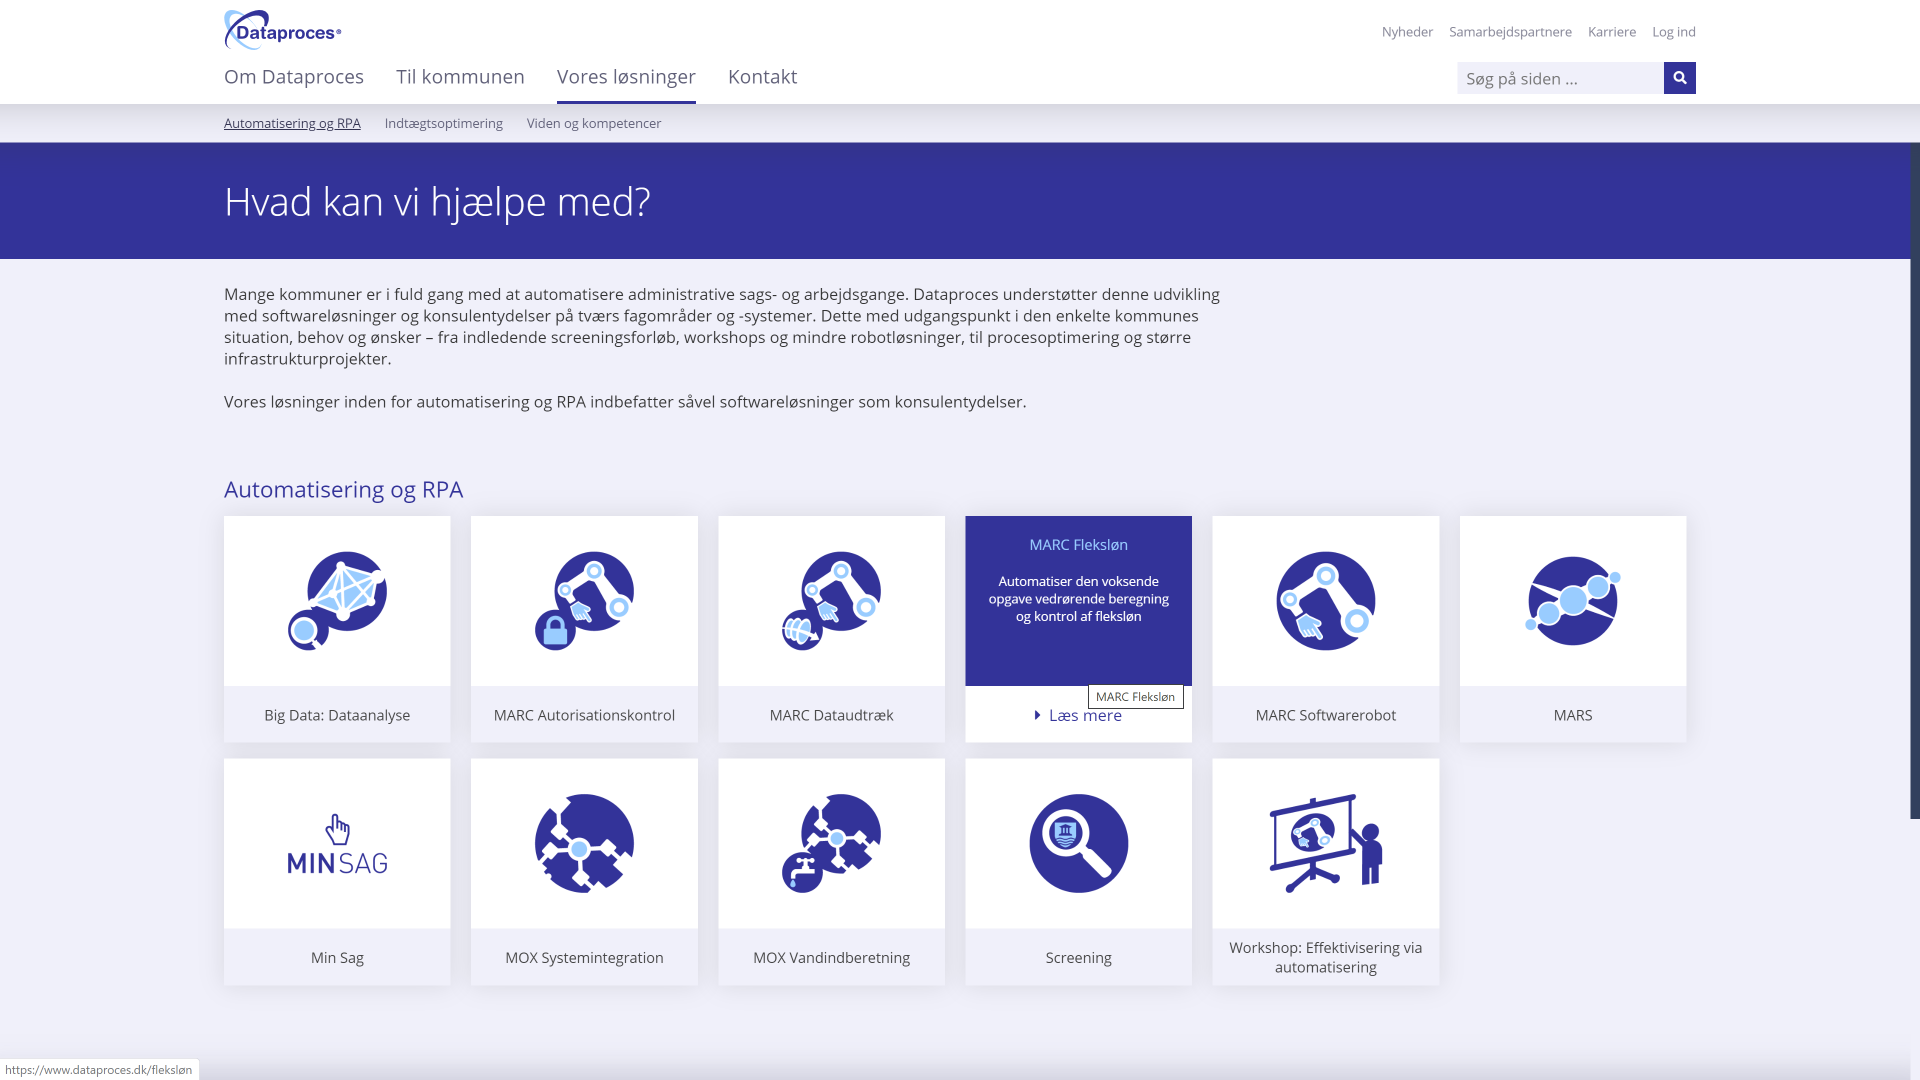Click the MOX Systemintegration label

coord(584,957)
